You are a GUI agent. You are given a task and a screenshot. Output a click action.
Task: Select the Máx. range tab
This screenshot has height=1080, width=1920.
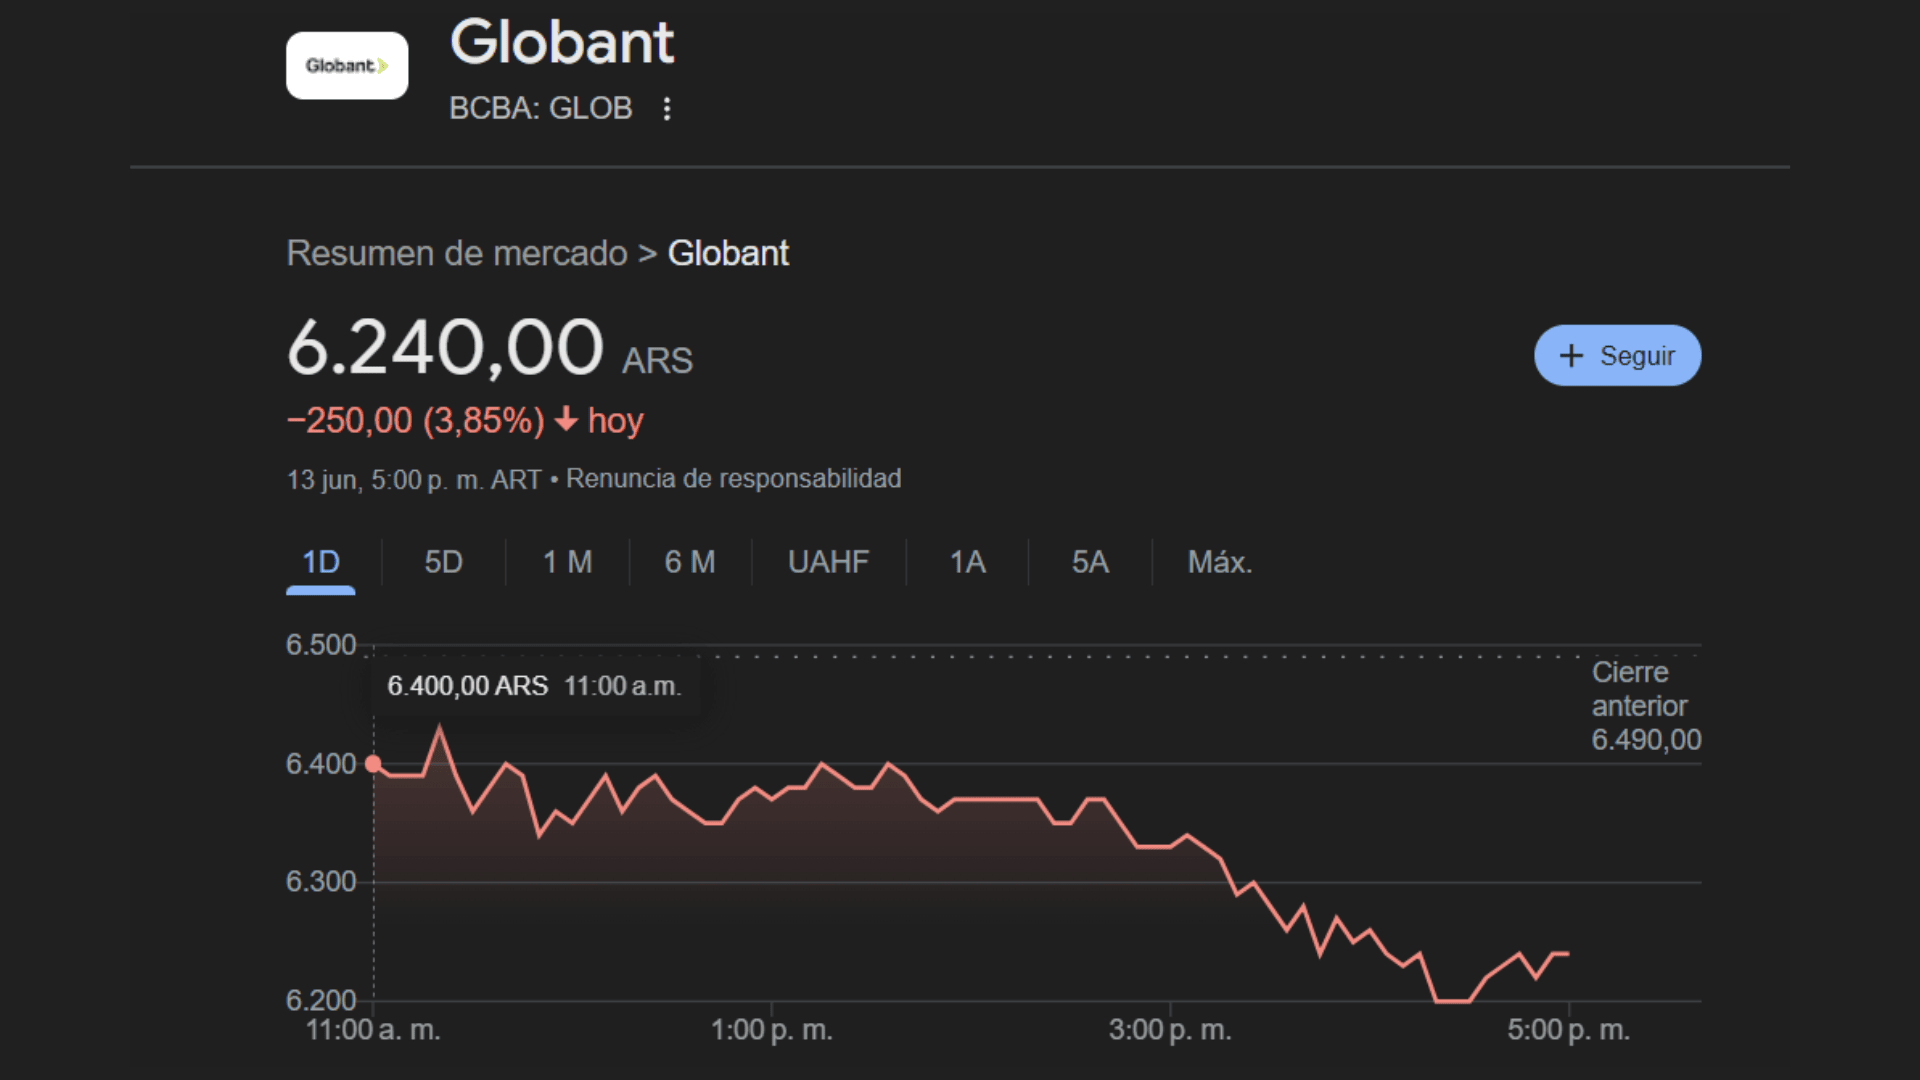1219,562
